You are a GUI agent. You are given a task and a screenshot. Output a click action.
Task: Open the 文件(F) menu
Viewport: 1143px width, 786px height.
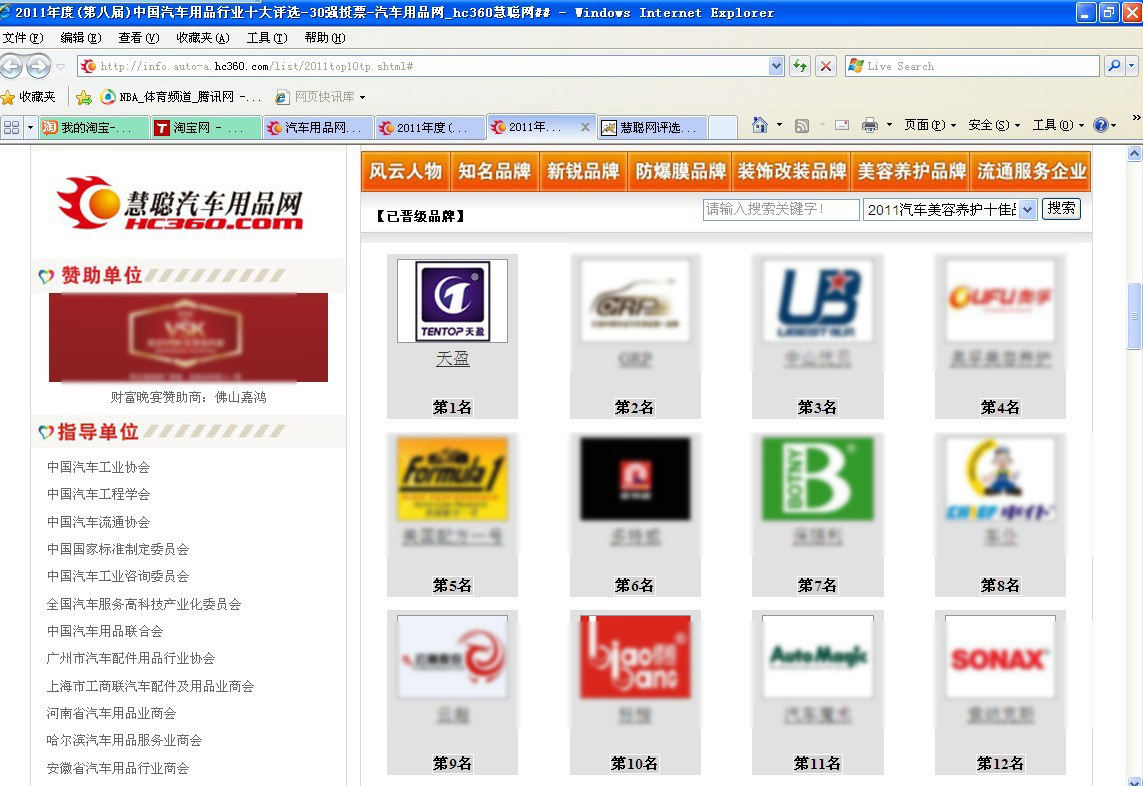(23, 38)
